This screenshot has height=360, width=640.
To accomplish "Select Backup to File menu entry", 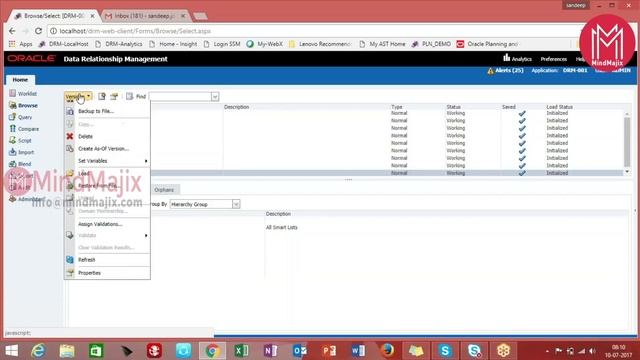I will tap(96, 111).
